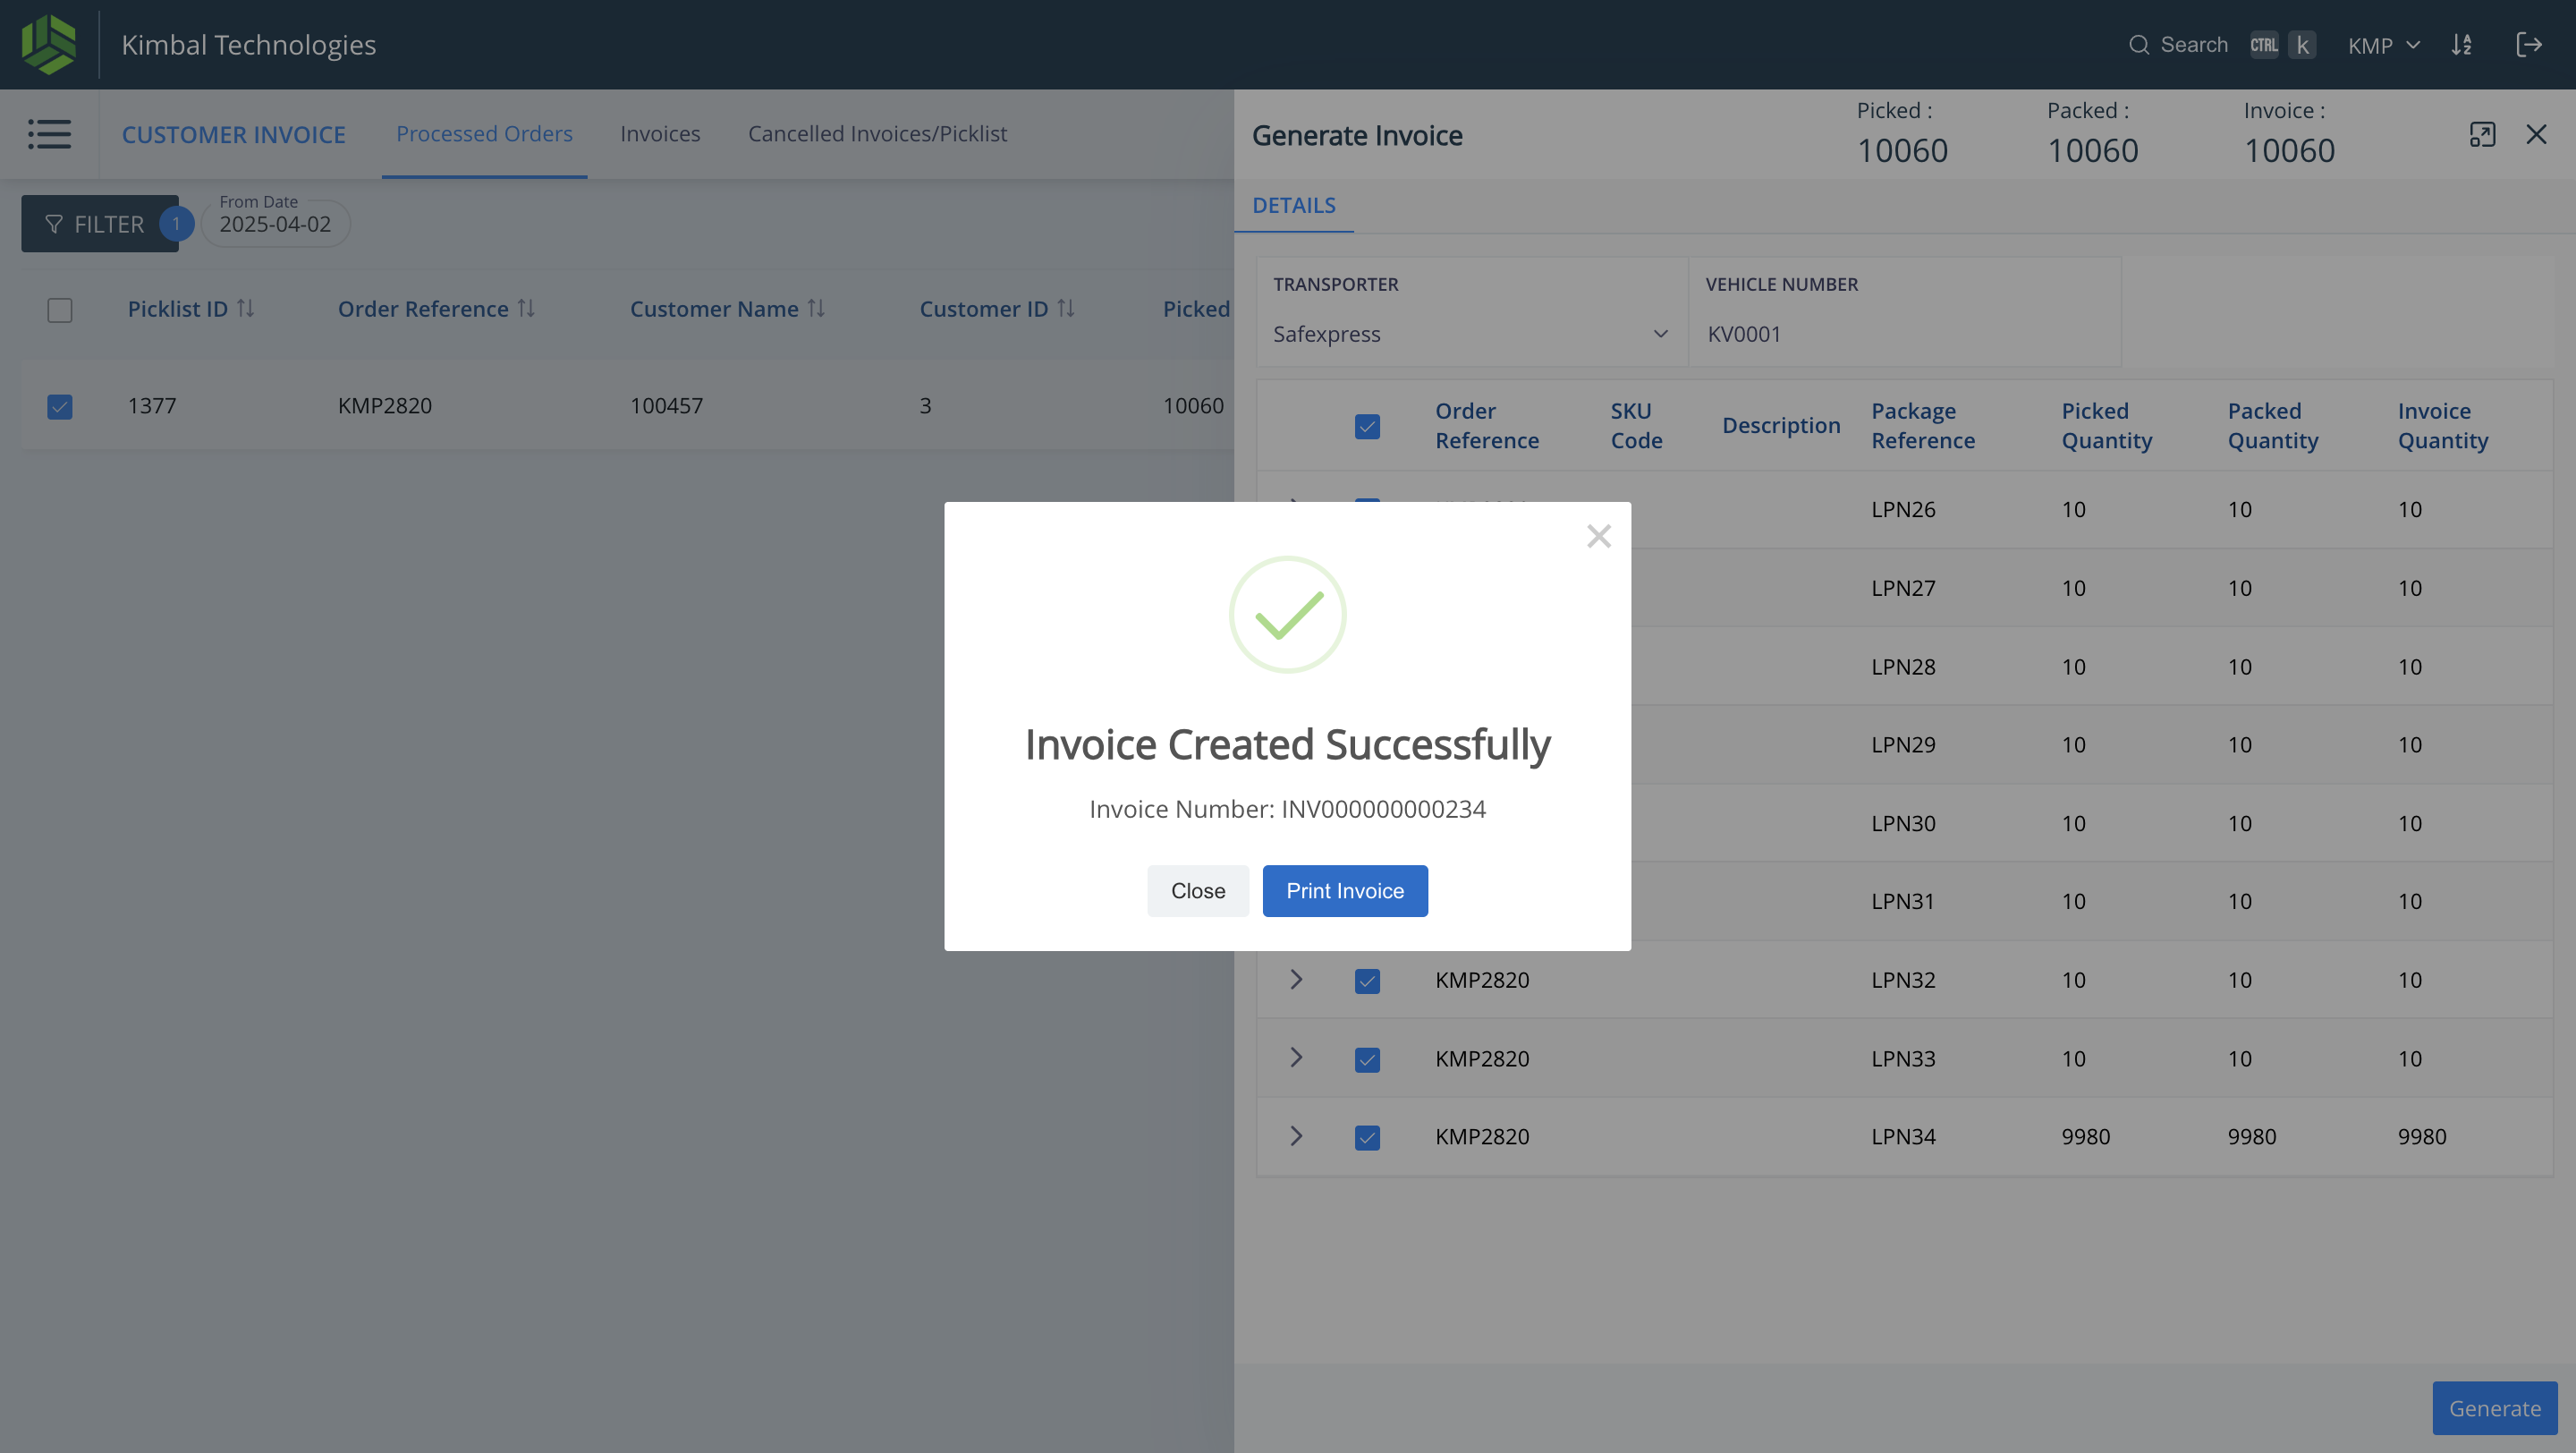Click the filter count badge 1
The width and height of the screenshot is (2576, 1453).
tap(176, 223)
